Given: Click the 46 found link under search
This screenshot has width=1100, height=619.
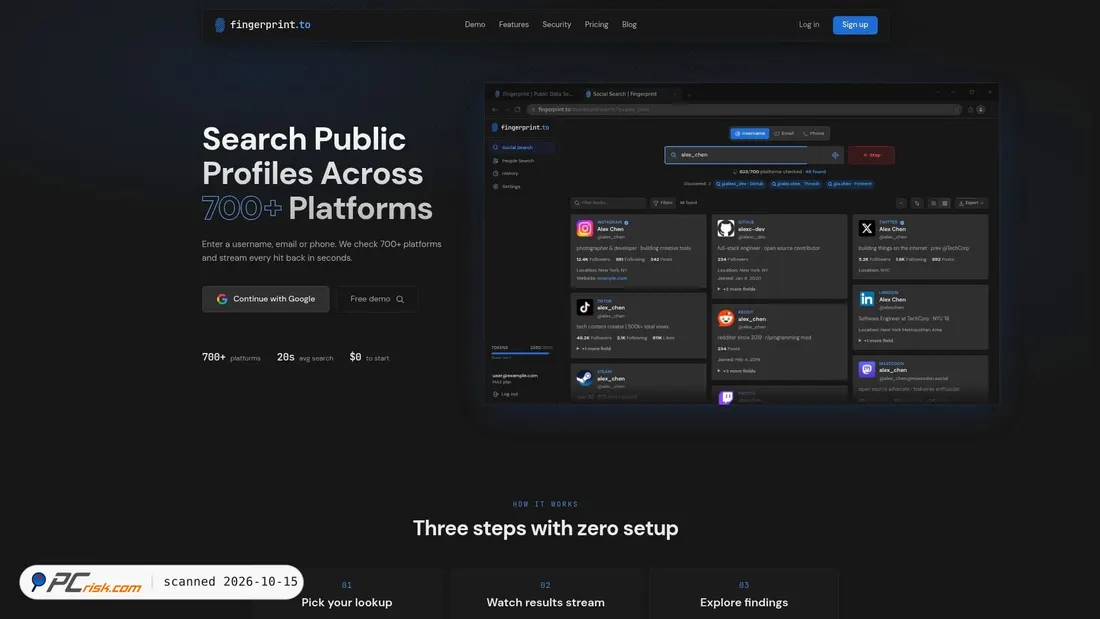Looking at the screenshot, I should [815, 172].
